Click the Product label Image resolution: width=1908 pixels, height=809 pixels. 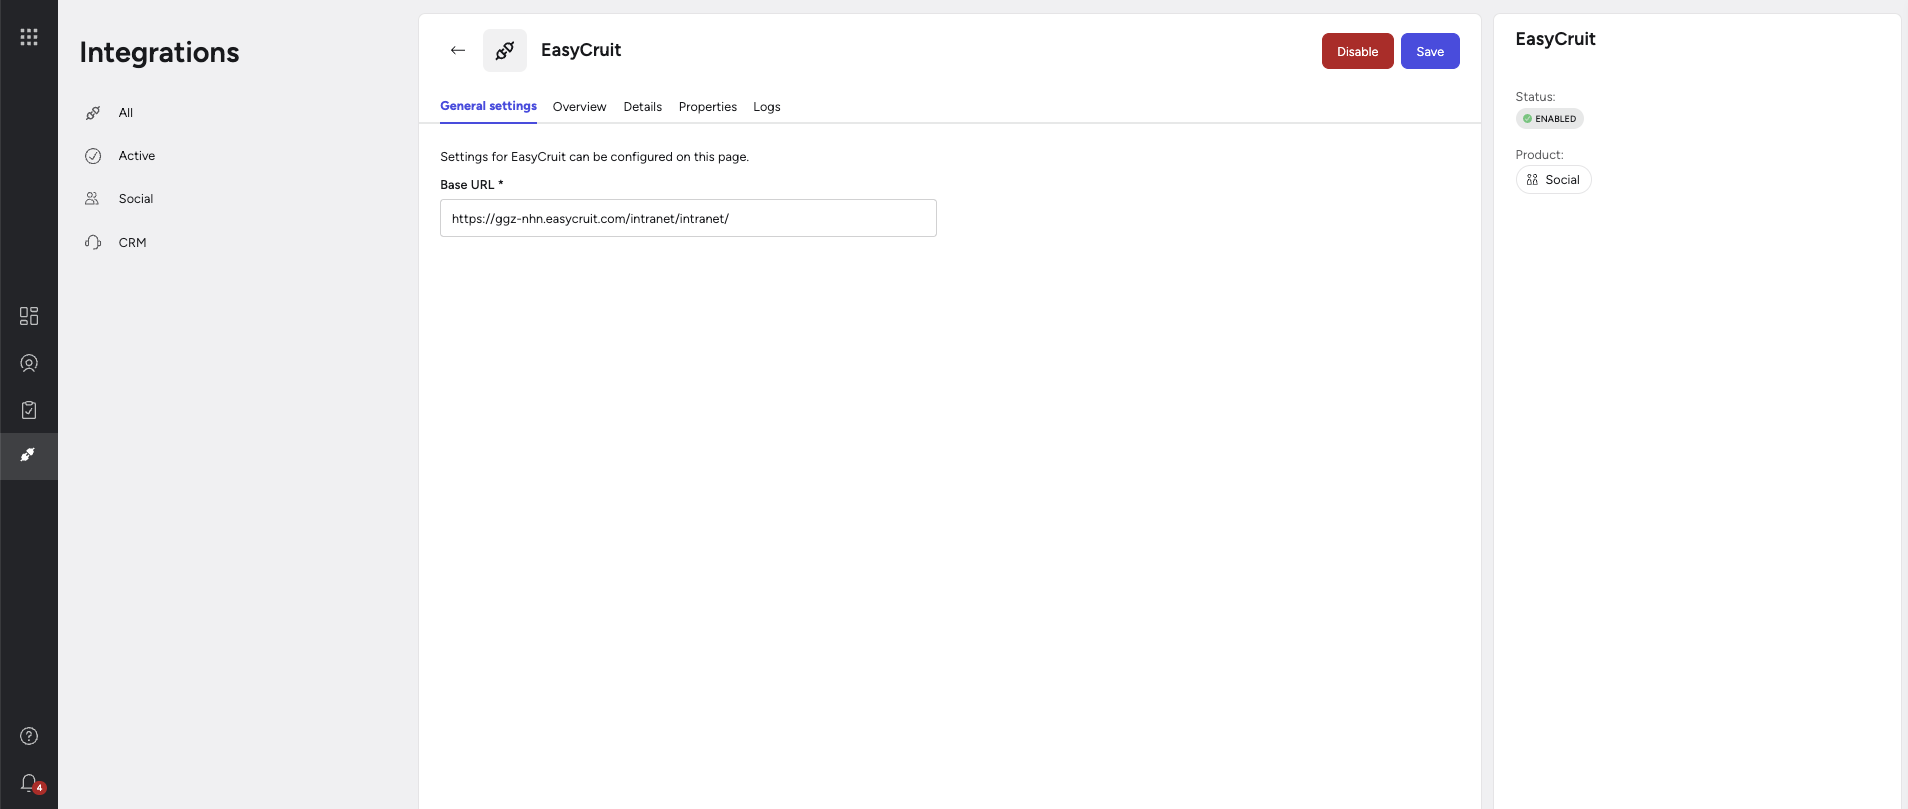click(x=1539, y=155)
